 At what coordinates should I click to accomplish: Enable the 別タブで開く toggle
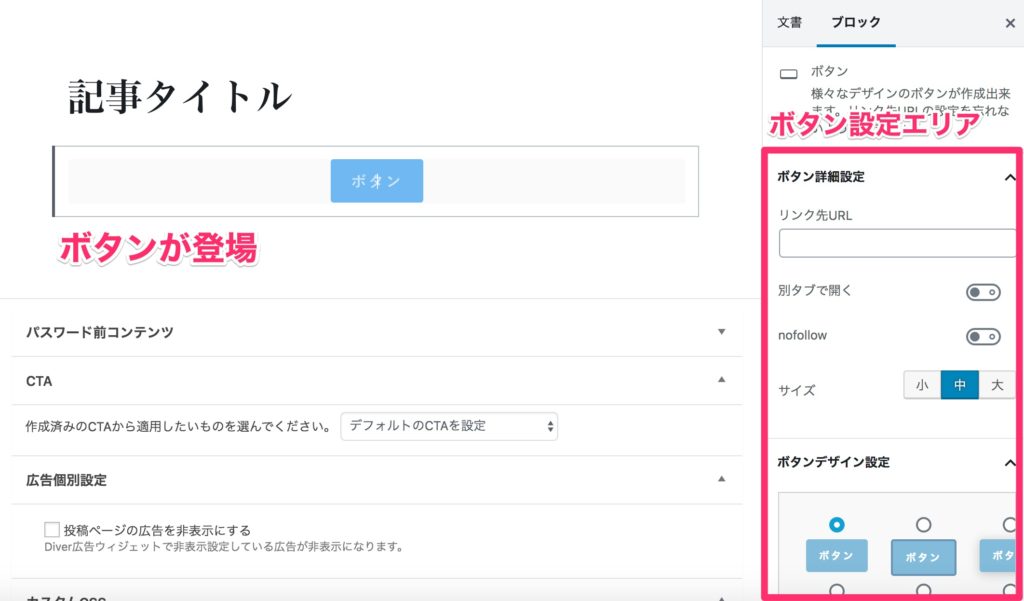[982, 292]
